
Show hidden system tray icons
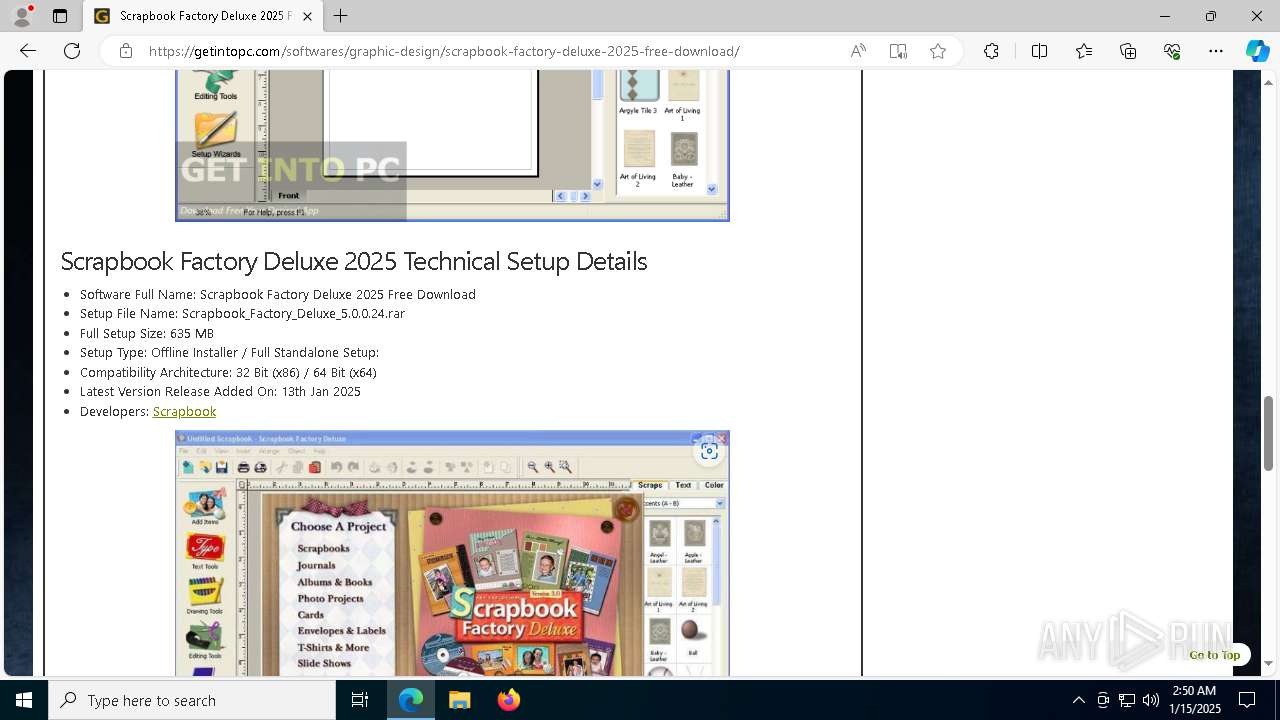point(1078,700)
